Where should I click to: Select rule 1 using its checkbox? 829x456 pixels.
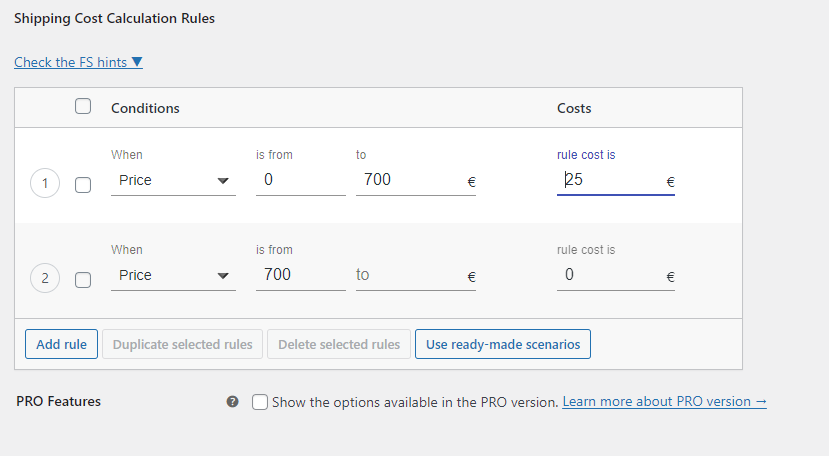(x=83, y=185)
